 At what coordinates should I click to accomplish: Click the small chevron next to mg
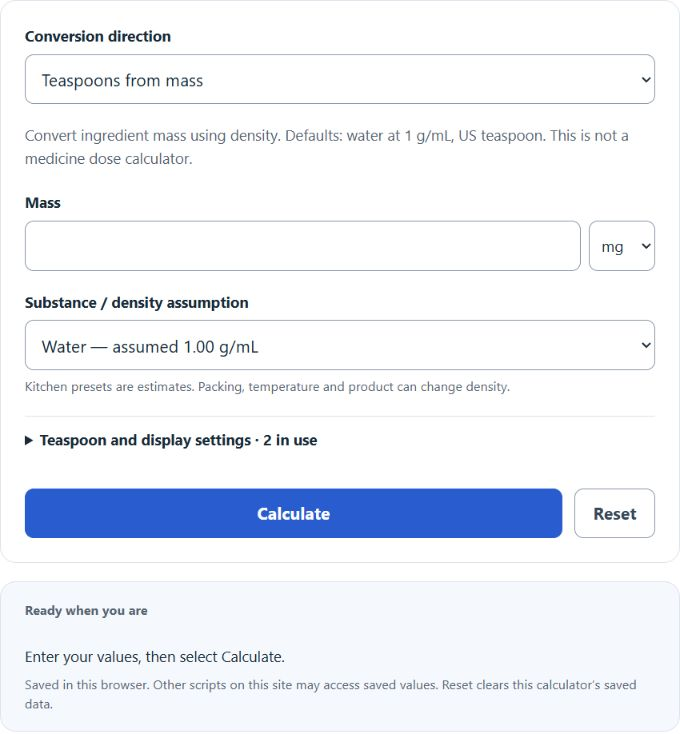646,246
